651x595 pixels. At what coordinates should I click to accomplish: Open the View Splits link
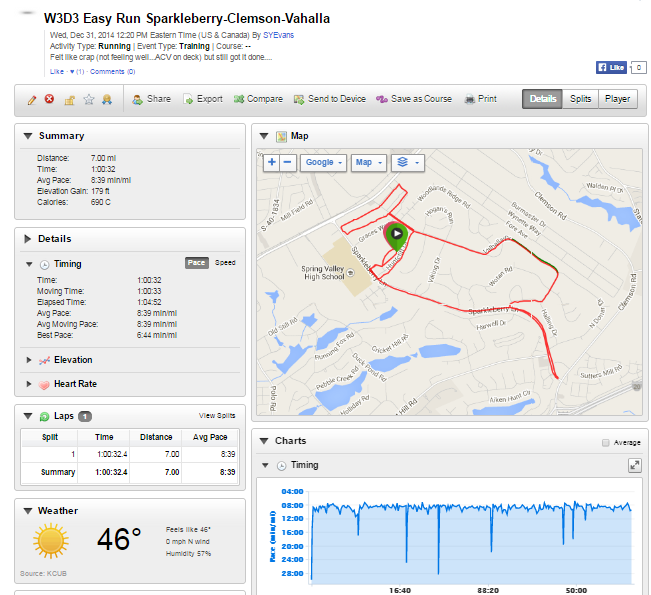[x=217, y=415]
